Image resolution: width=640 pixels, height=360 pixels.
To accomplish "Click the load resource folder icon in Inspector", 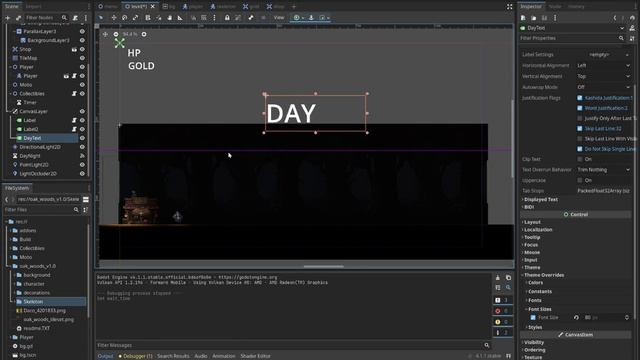I will coord(533,18).
